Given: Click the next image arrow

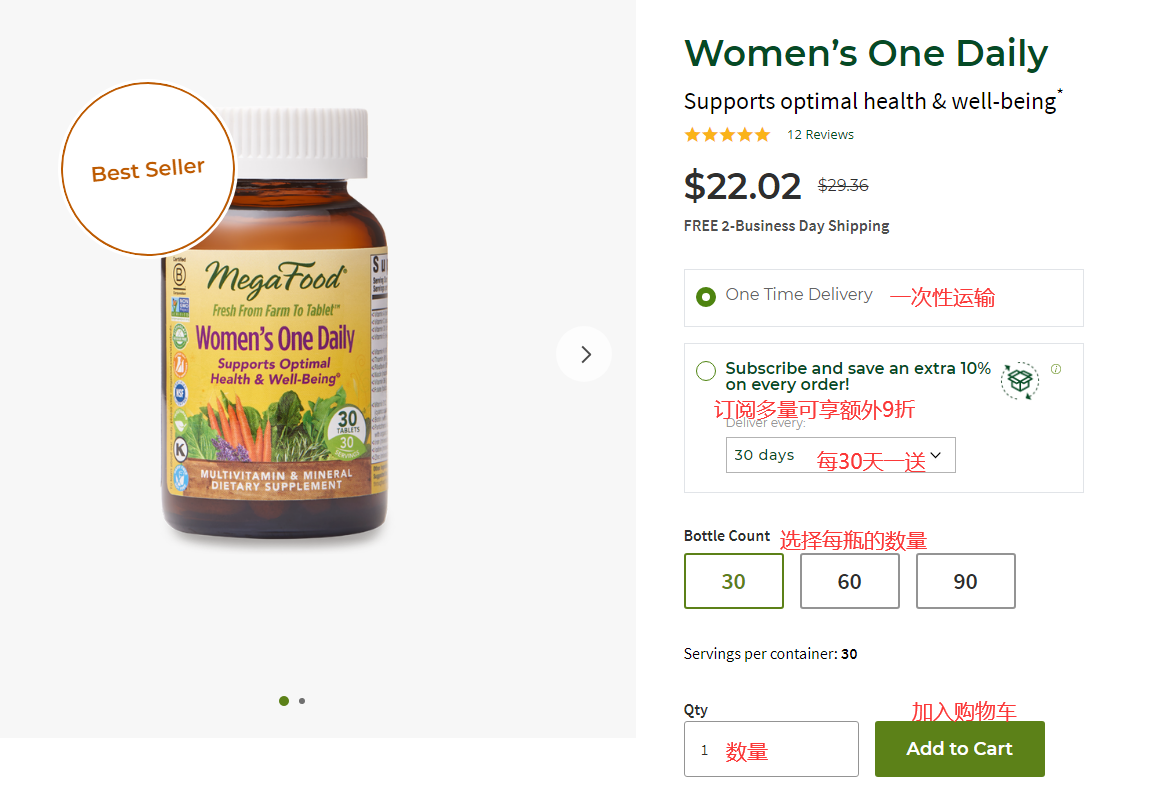Looking at the screenshot, I should (584, 354).
